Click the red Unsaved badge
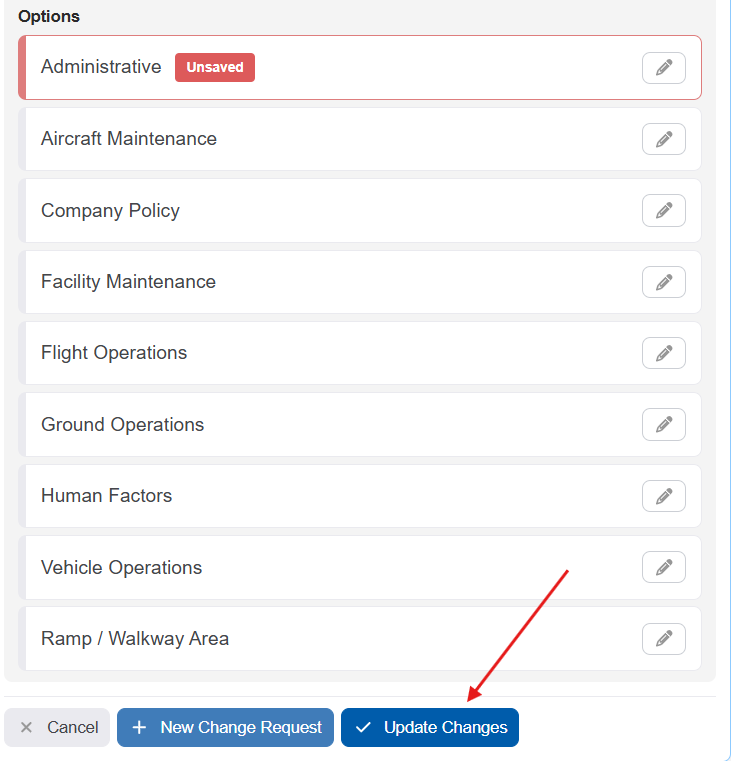 [215, 68]
